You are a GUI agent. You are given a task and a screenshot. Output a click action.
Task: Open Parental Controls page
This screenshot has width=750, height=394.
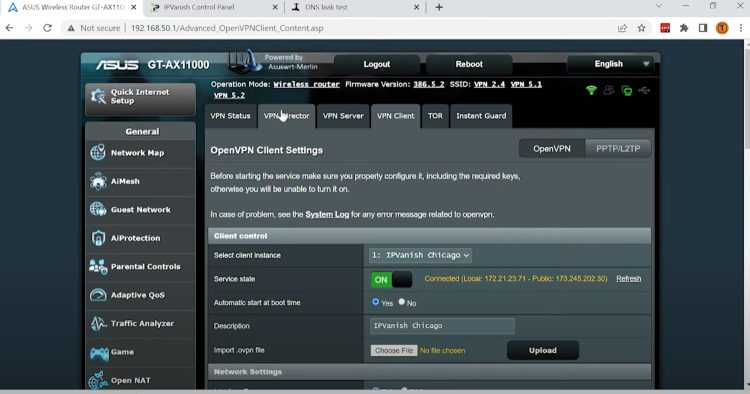140,266
